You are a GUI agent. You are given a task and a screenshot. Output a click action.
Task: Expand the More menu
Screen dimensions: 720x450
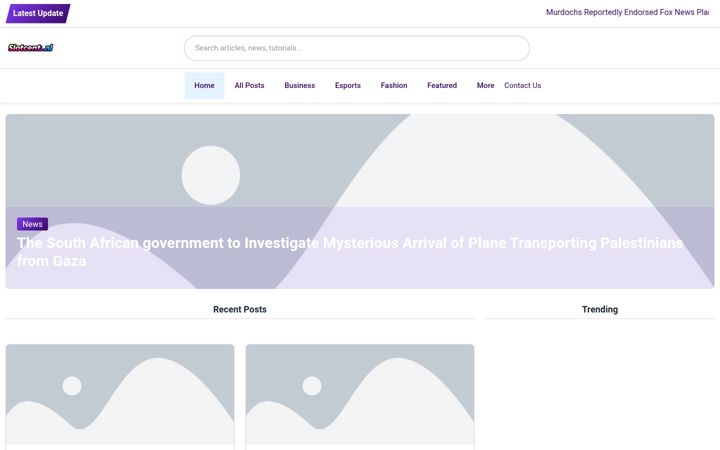(x=485, y=85)
